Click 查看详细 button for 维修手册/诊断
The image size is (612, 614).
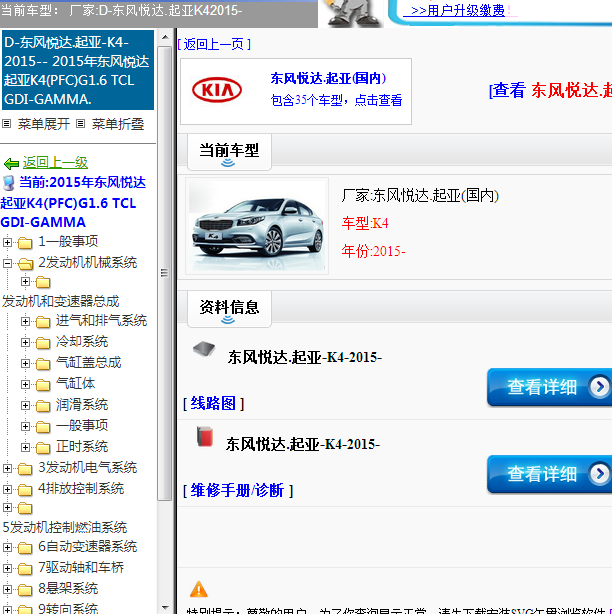(549, 474)
